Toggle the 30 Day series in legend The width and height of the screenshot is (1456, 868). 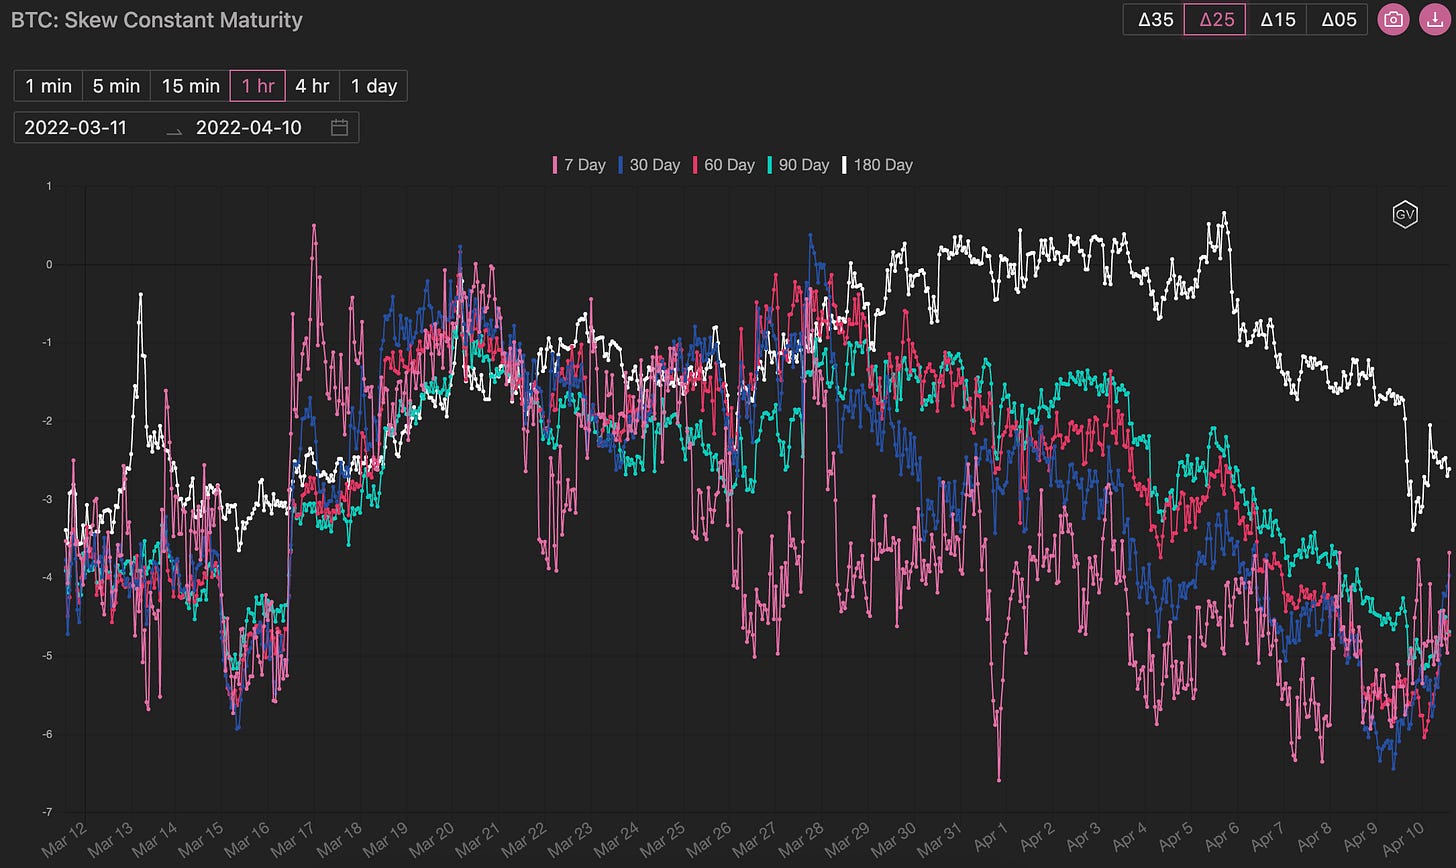pos(648,165)
